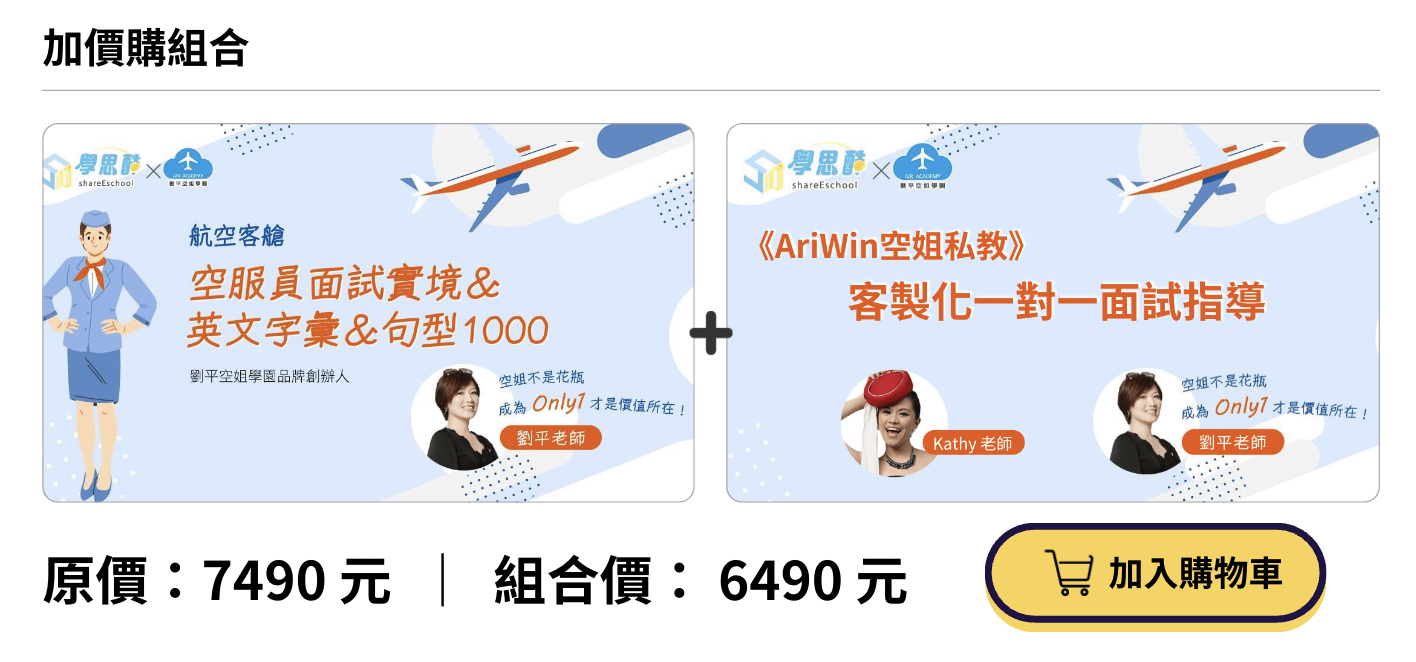Screen dimensions: 1416x662
Task: Click the 劉平老師 label on right banner
Action: coord(1233,442)
